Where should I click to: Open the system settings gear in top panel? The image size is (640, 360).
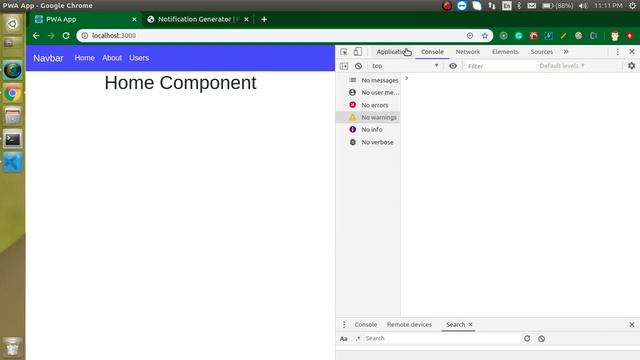[x=632, y=6]
